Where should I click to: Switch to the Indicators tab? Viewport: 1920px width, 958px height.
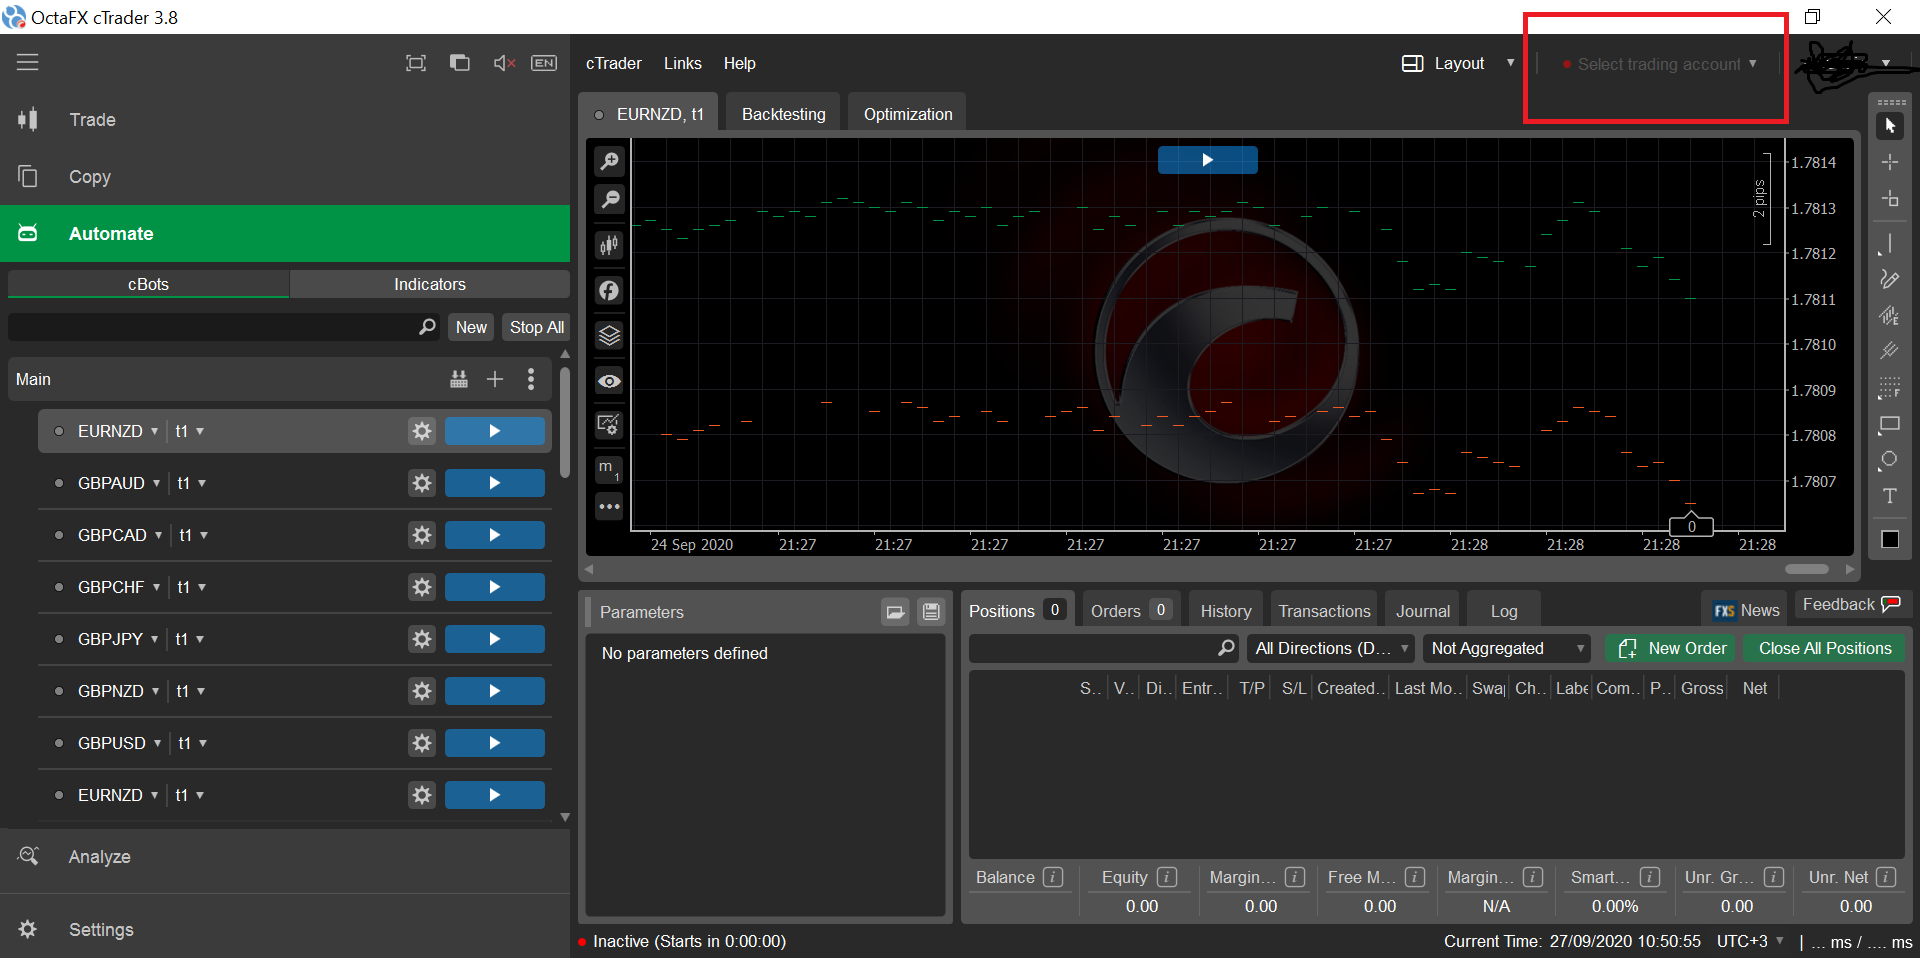430,284
